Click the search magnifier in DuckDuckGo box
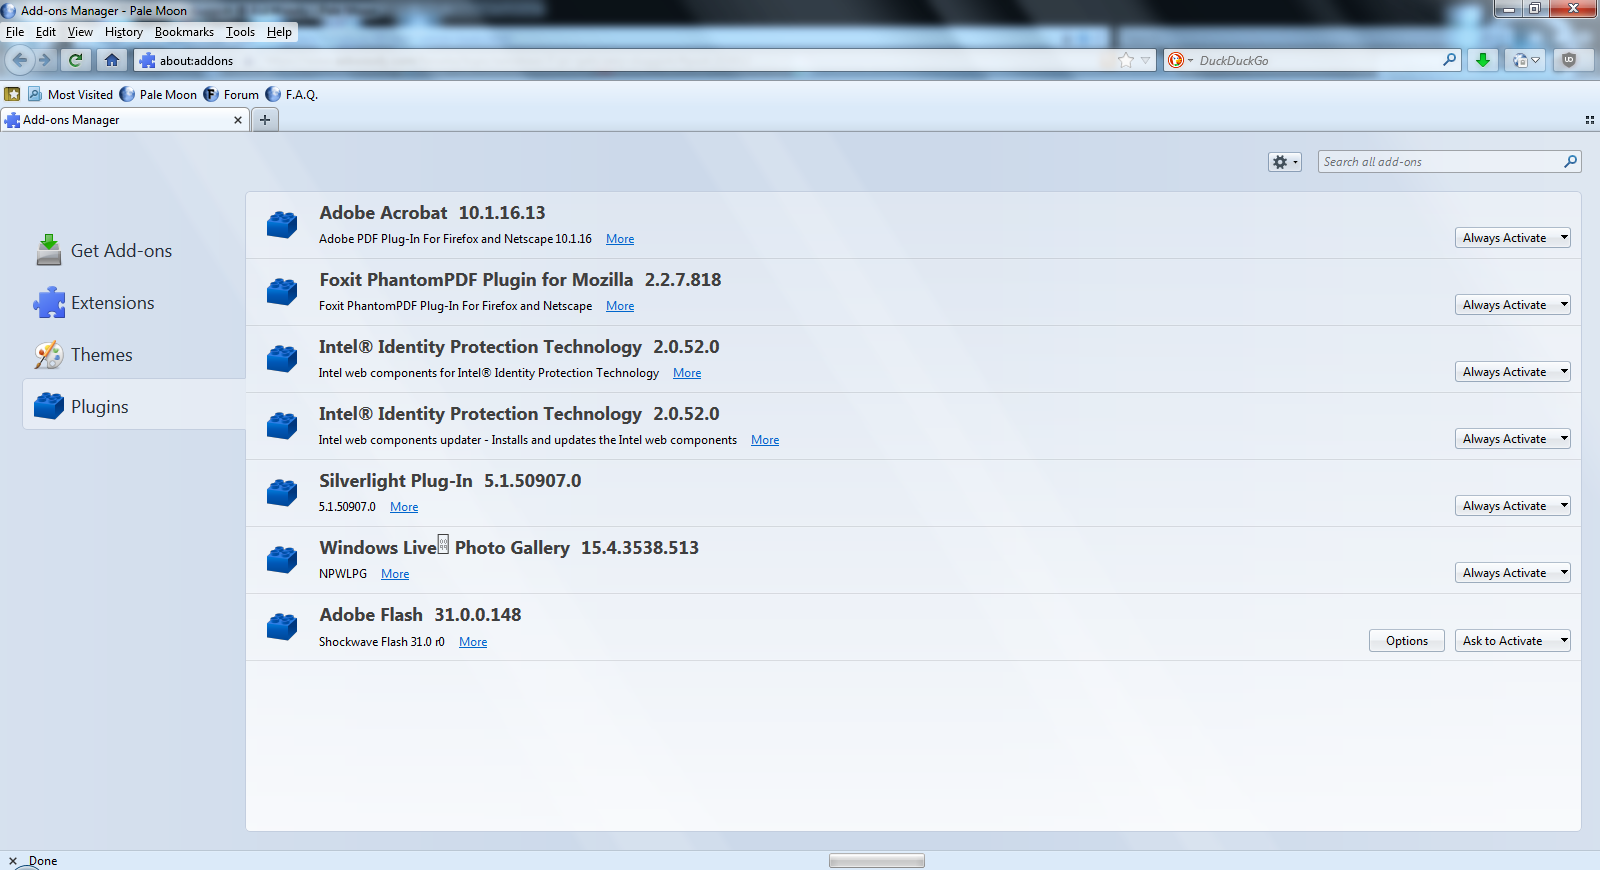 pyautogui.click(x=1449, y=60)
